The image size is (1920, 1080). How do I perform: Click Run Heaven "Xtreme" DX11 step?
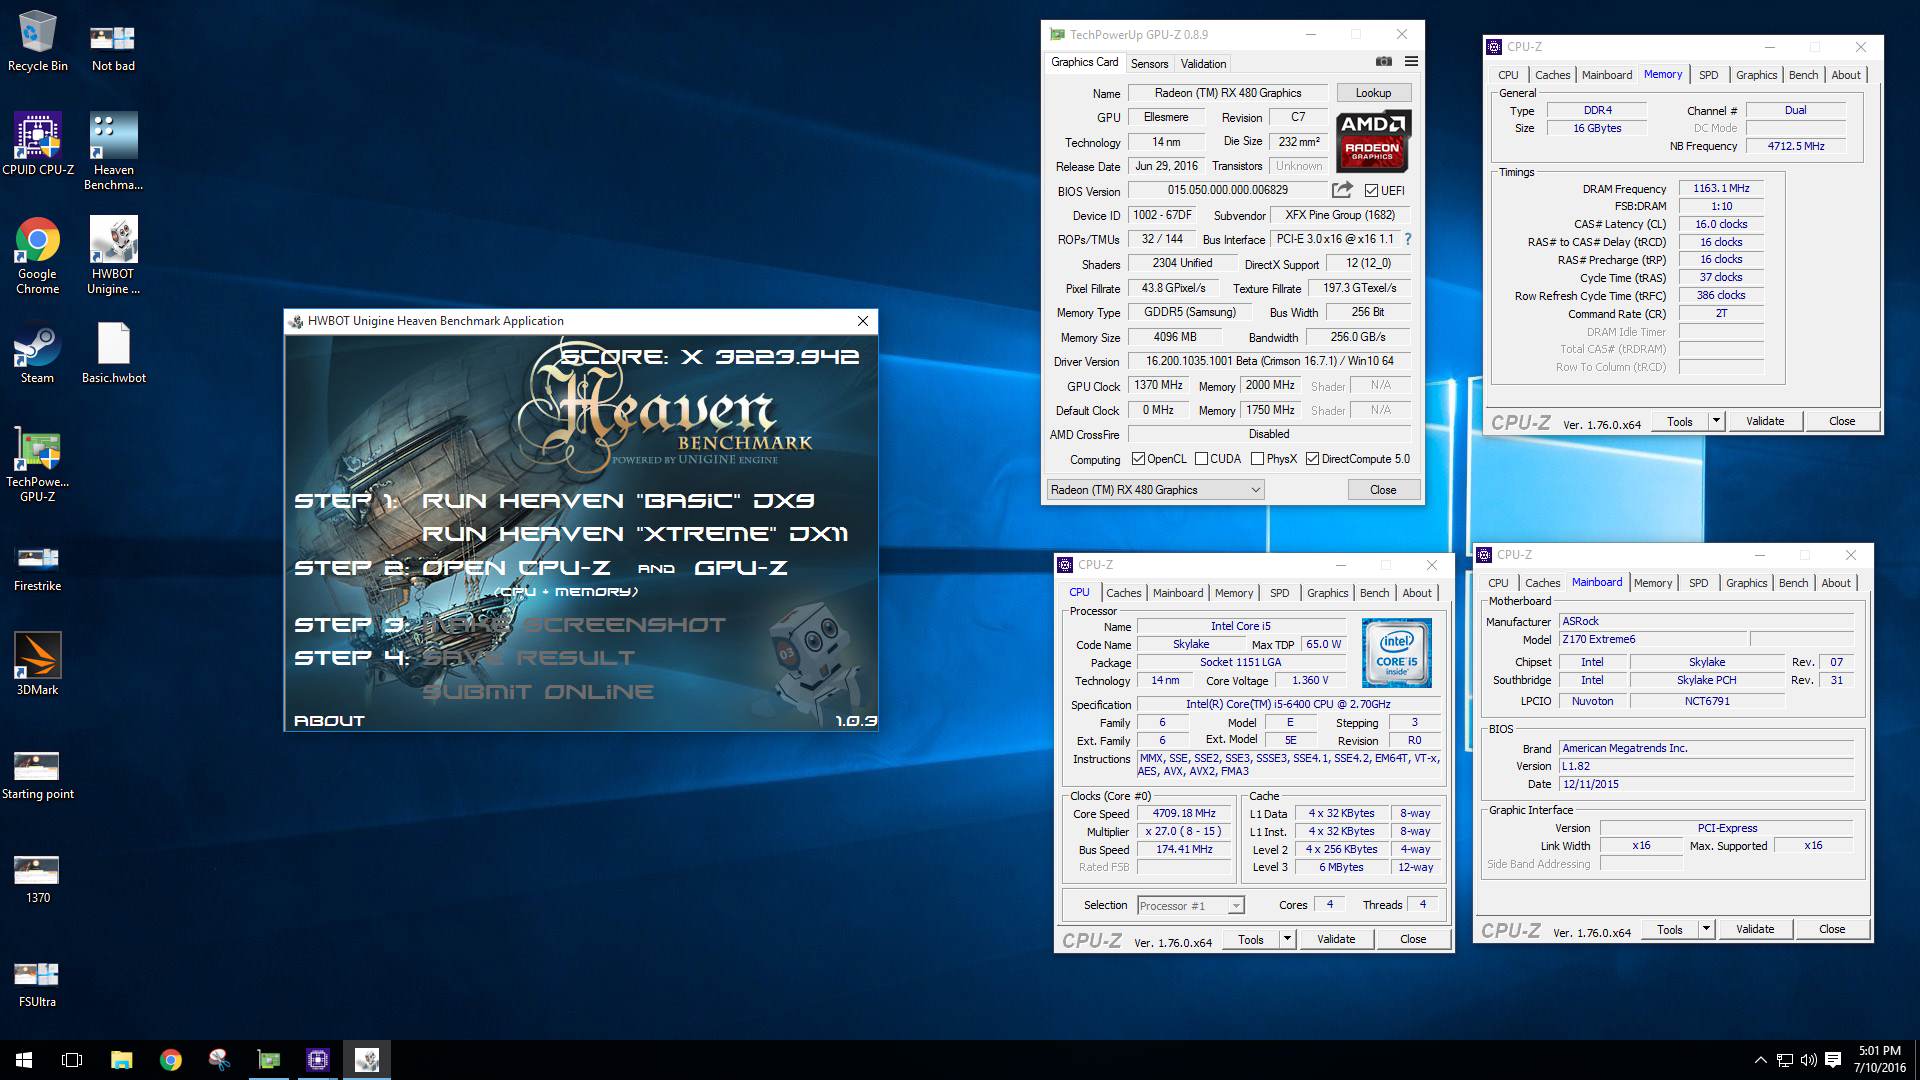tap(635, 534)
